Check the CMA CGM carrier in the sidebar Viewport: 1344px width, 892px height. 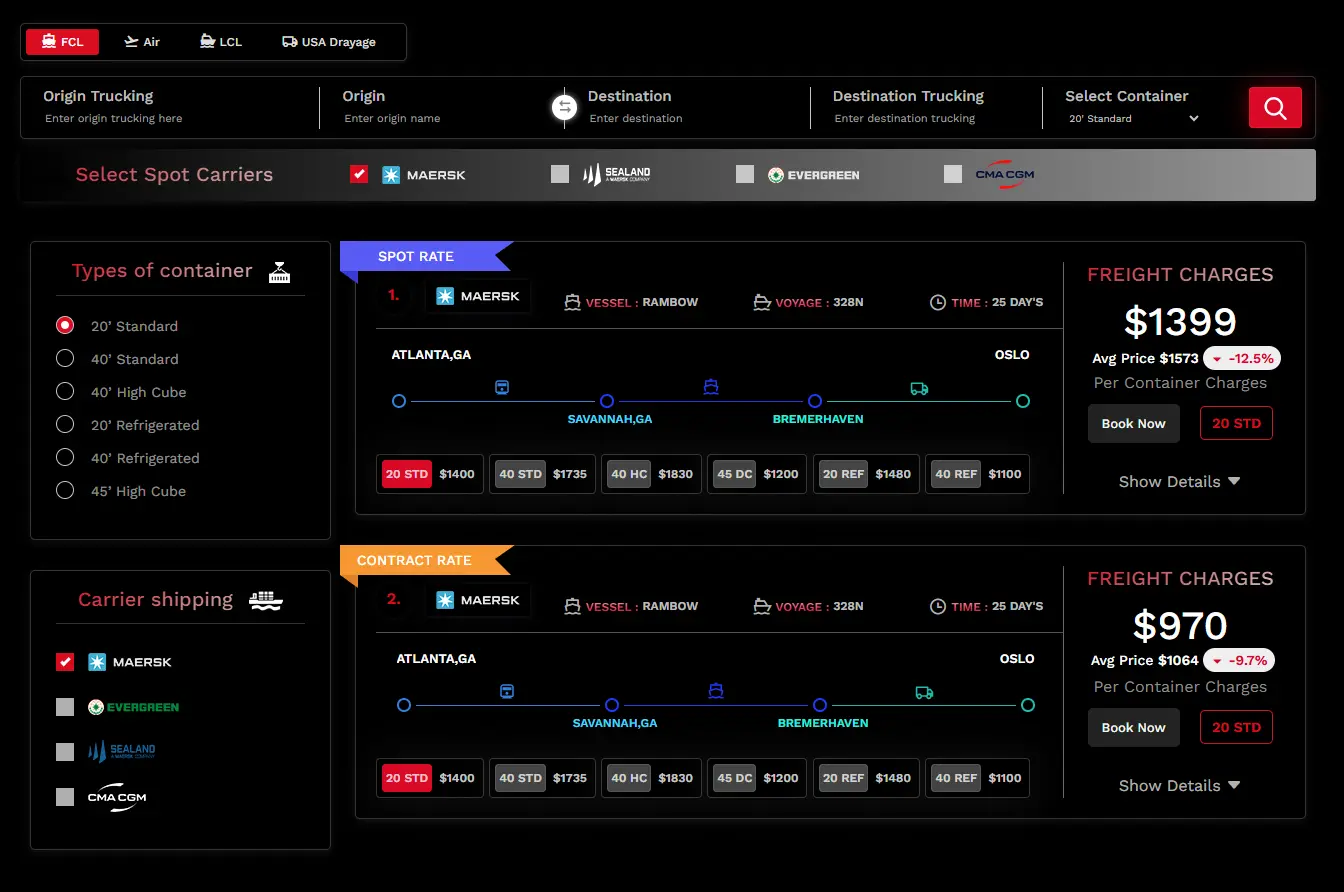pos(65,796)
